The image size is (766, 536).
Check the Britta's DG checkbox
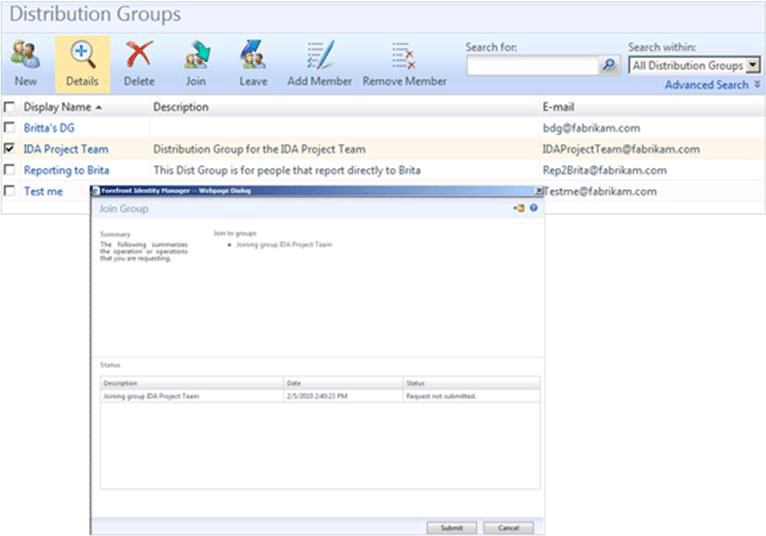(9, 128)
